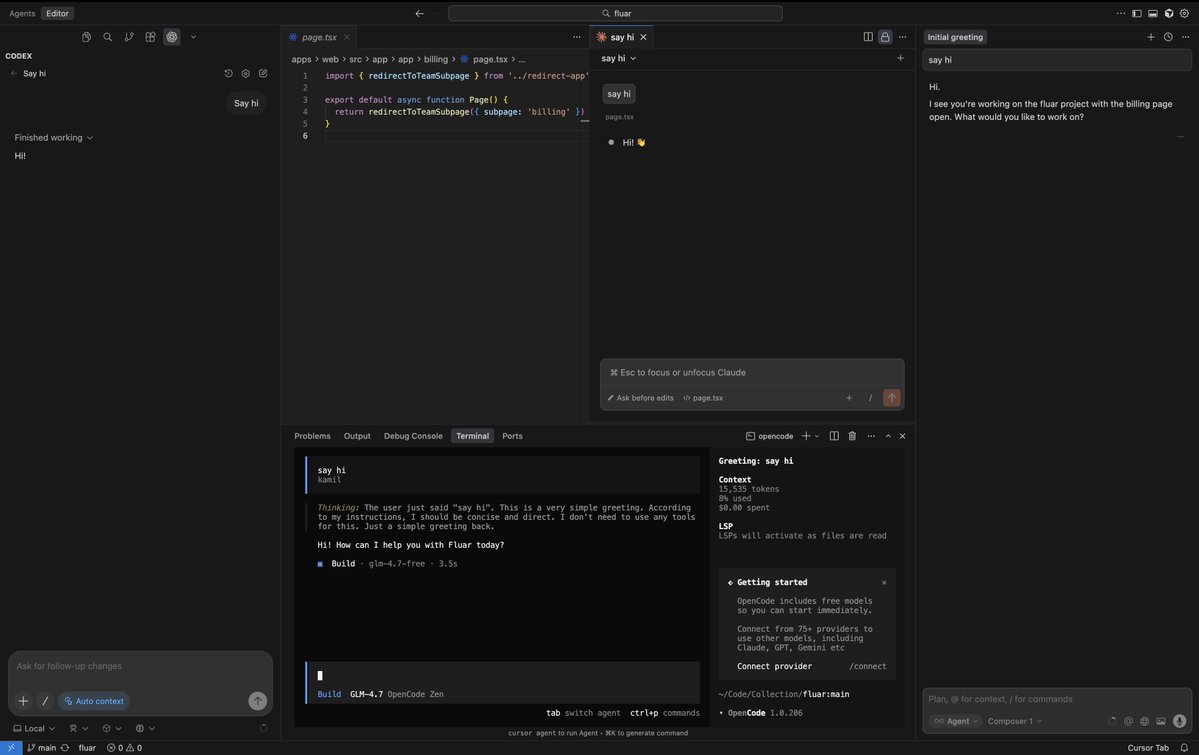Send Claude message with orange arrow button
The width and height of the screenshot is (1199, 755).
892,398
